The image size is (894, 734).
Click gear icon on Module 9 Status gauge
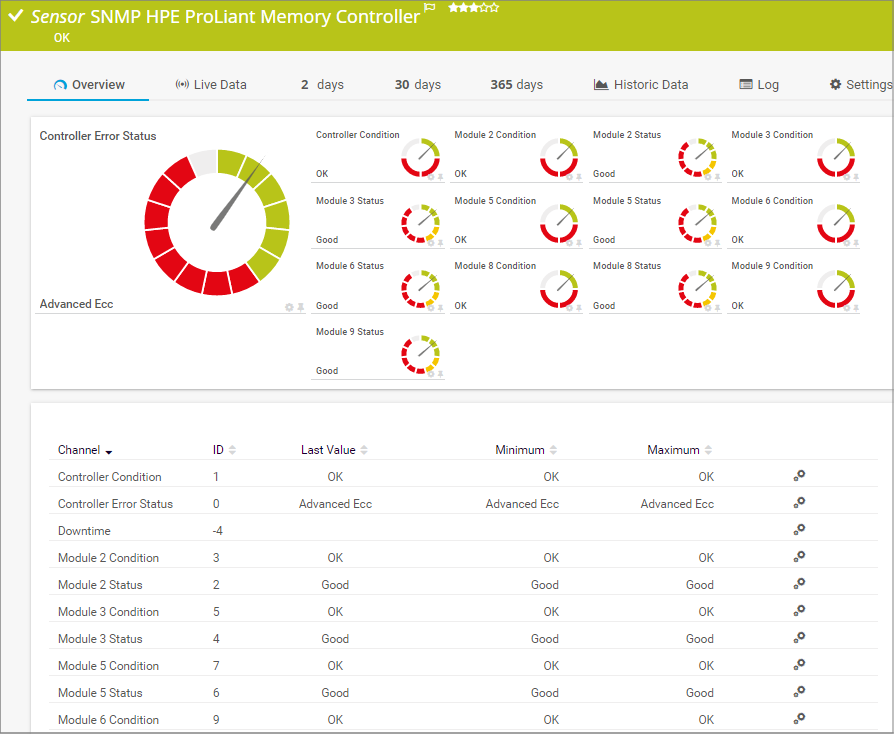[x=431, y=374]
